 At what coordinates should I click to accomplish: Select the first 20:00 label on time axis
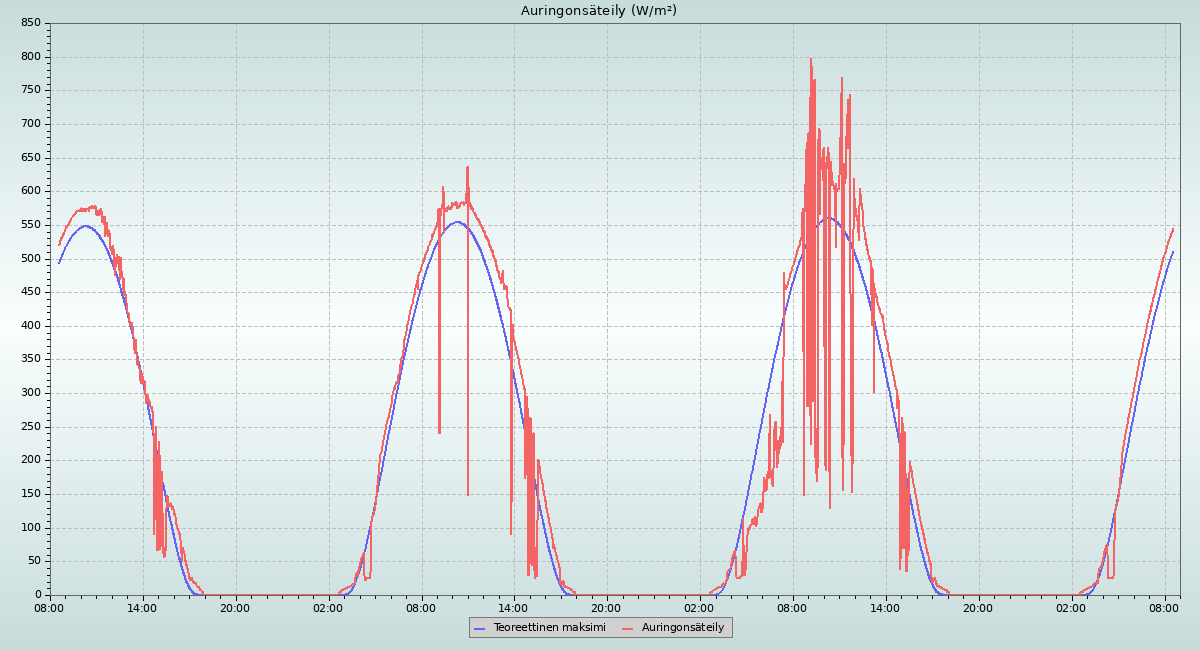pyautogui.click(x=236, y=607)
